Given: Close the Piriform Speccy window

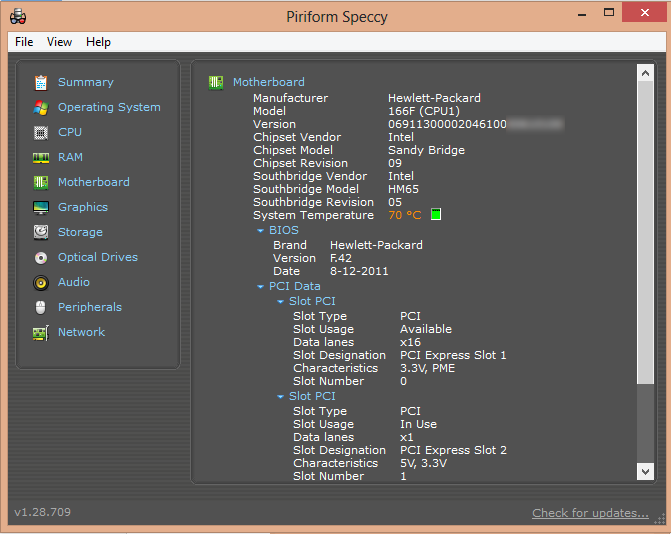Looking at the screenshot, I should coord(644,12).
